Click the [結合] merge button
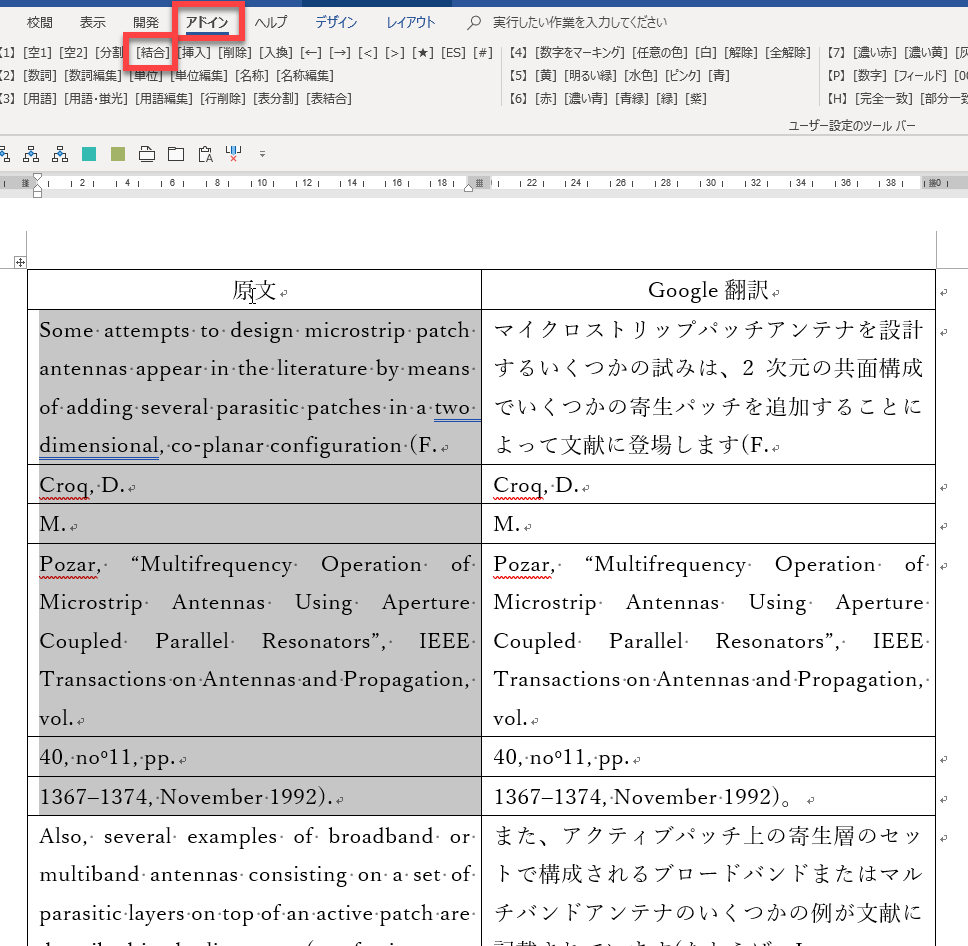This screenshot has height=946, width=968. [x=152, y=52]
